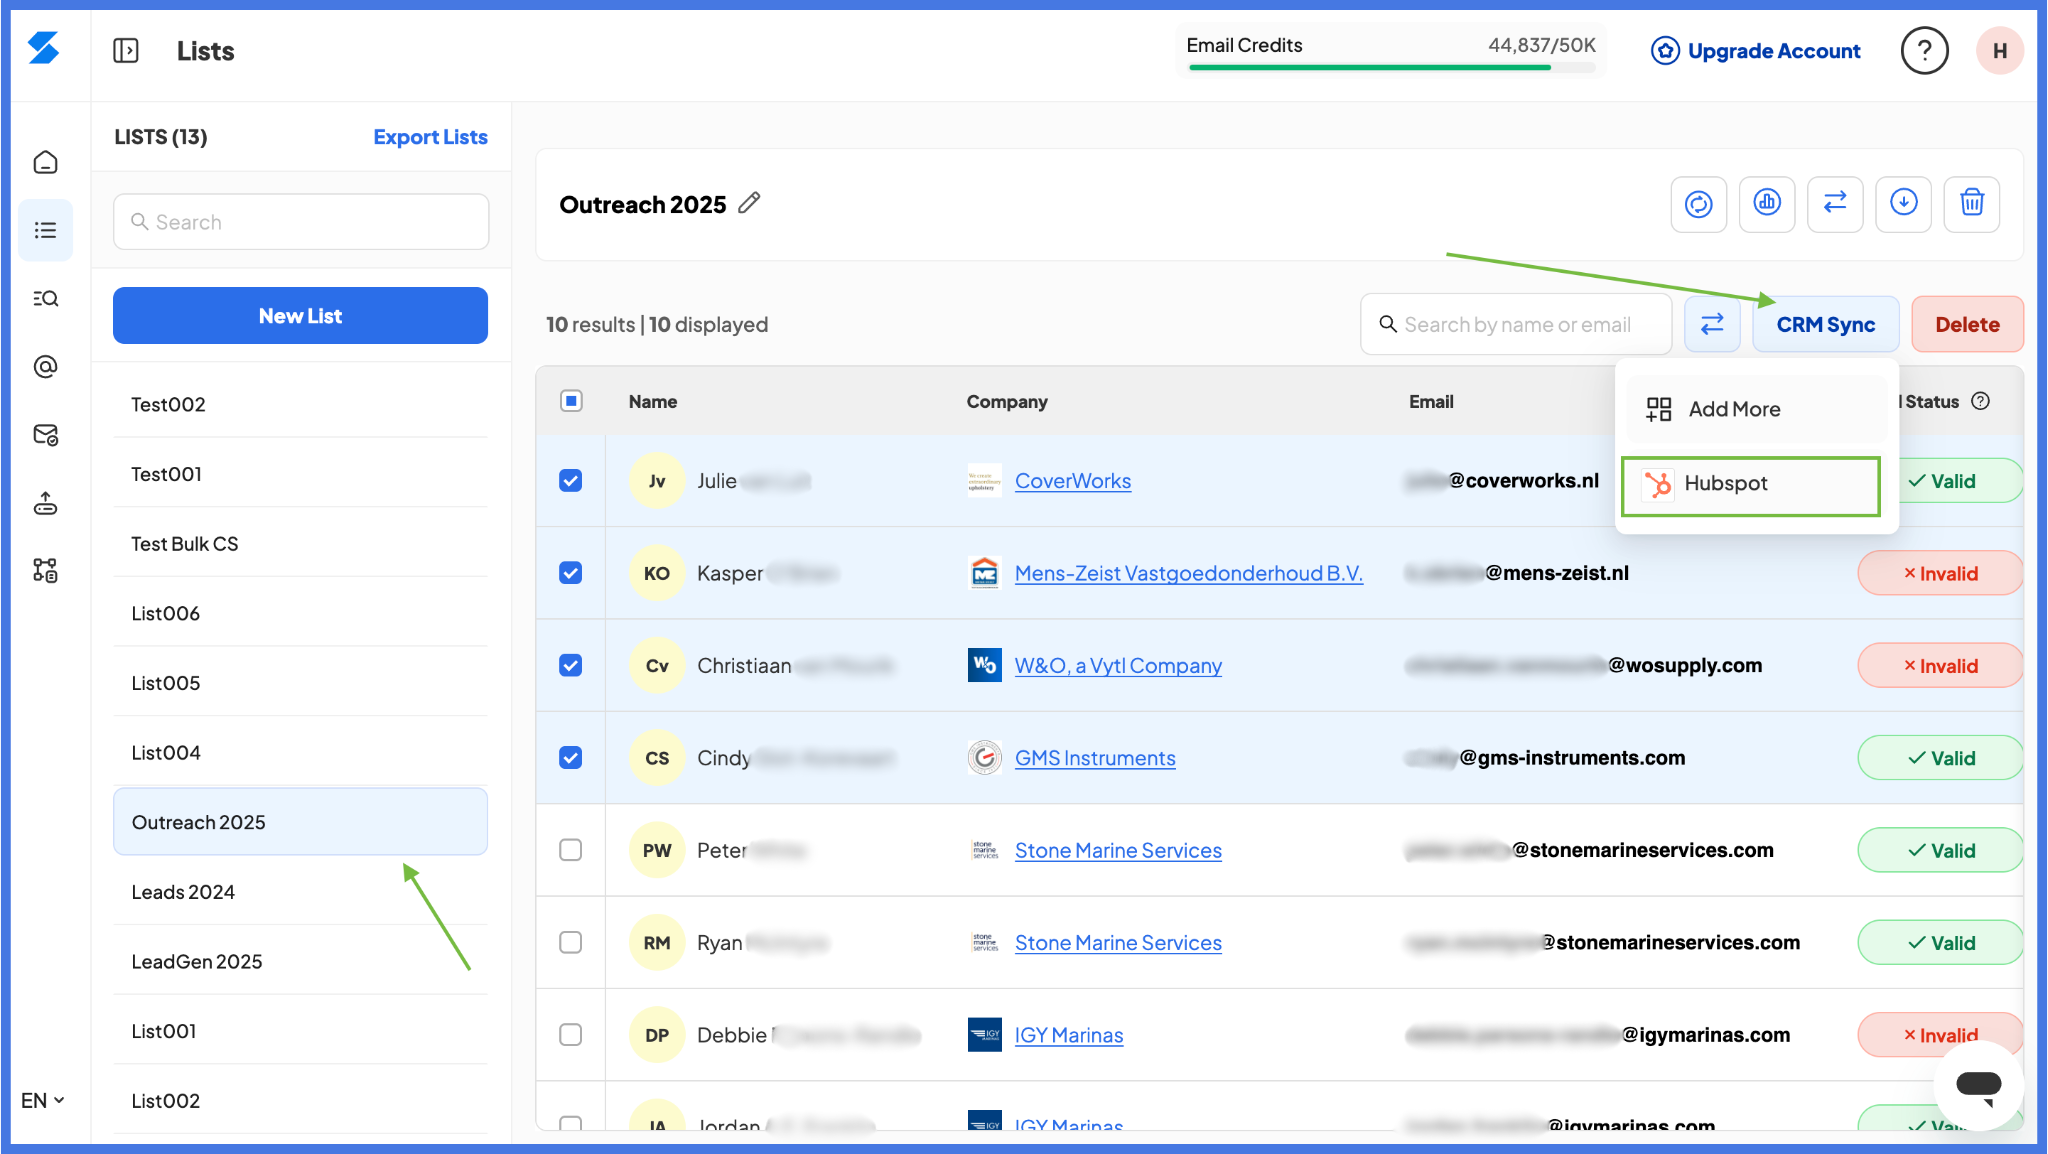
Task: Click the red Delete button
Action: coord(1967,324)
